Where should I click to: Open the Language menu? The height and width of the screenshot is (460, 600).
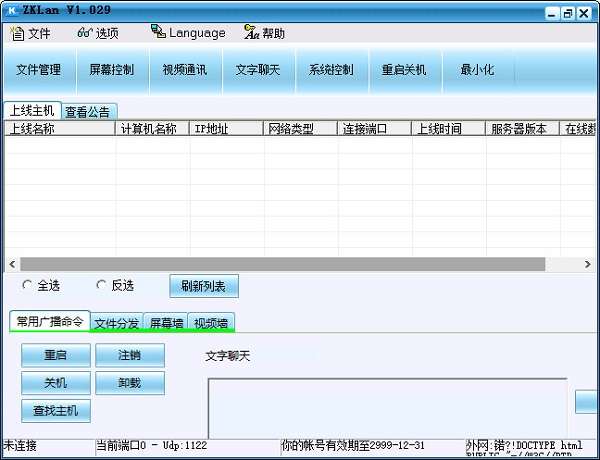tap(188, 33)
